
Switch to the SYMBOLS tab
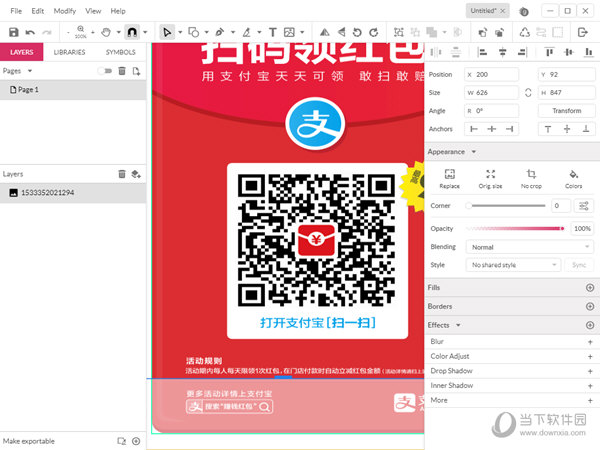click(x=121, y=52)
